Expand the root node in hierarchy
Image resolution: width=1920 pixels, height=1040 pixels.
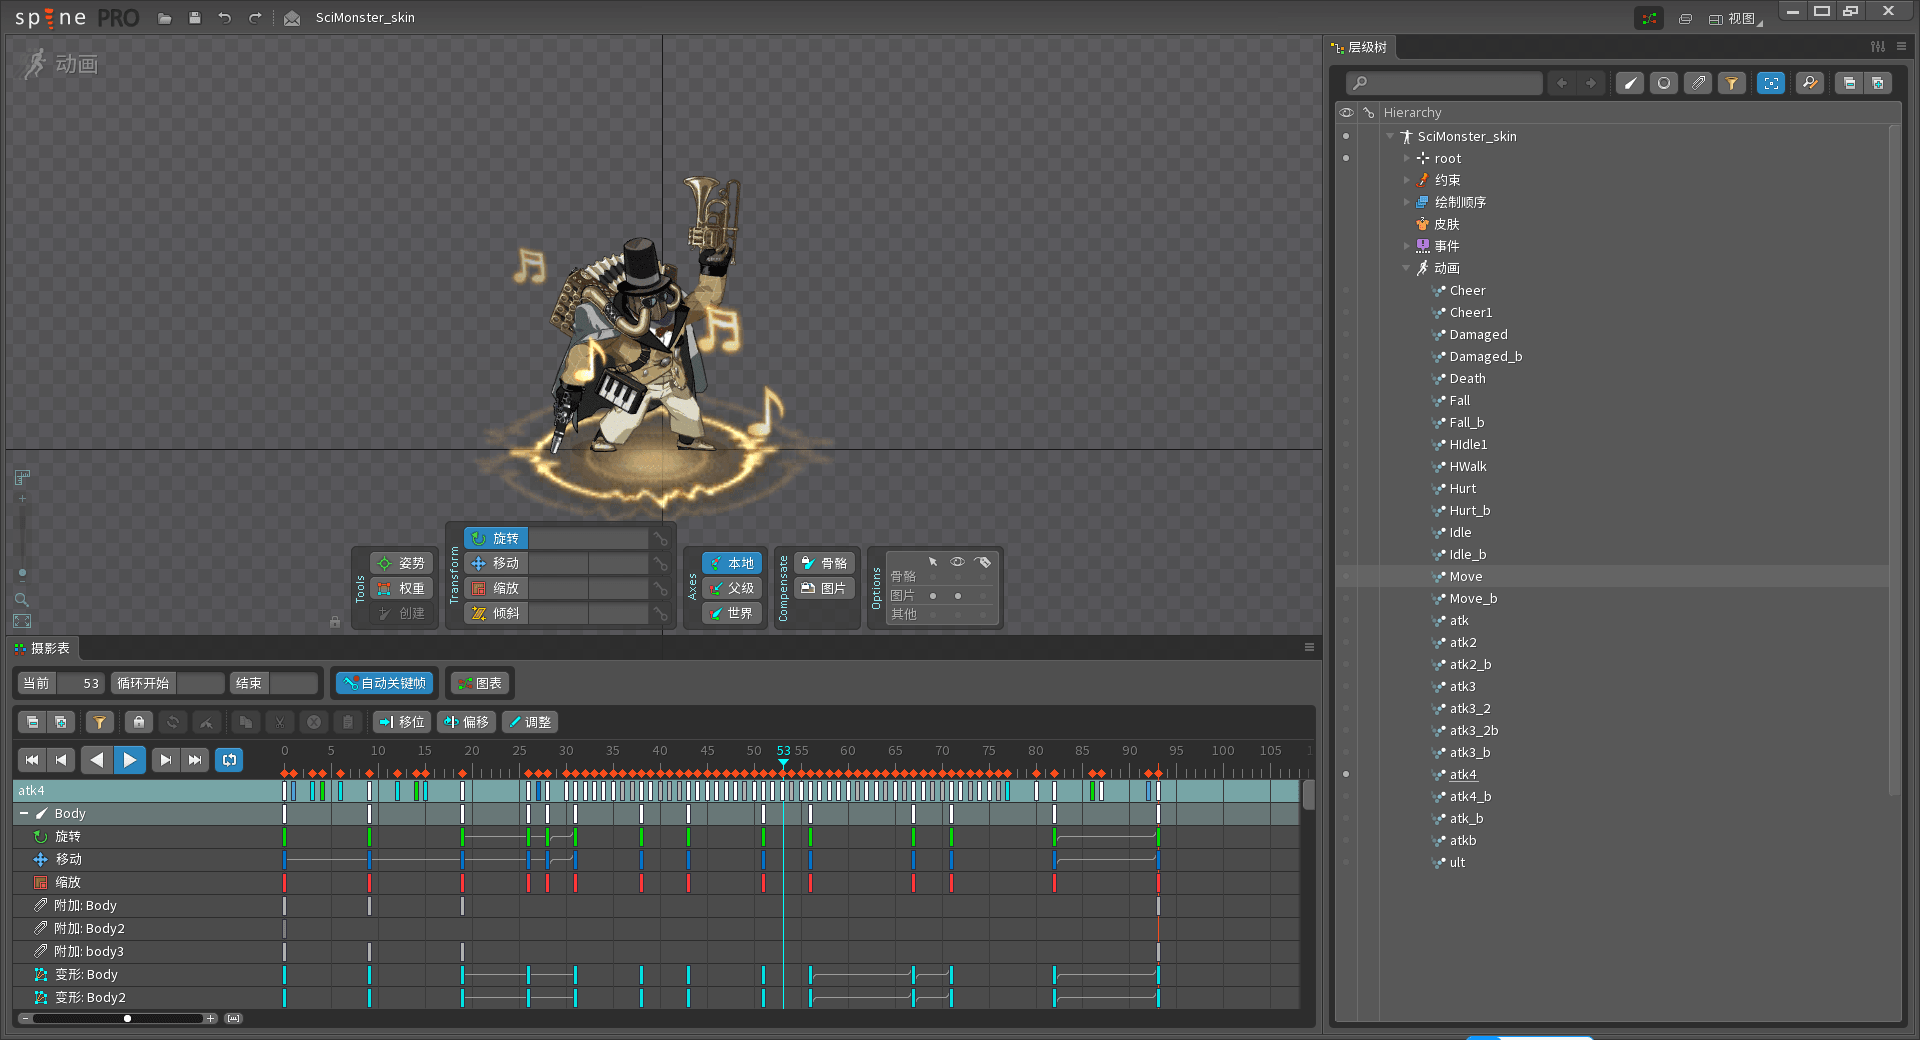pyautogui.click(x=1406, y=158)
